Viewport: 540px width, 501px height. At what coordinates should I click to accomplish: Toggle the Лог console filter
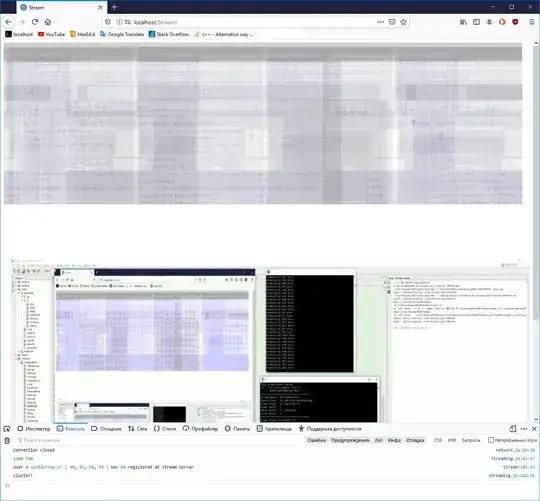(x=378, y=440)
